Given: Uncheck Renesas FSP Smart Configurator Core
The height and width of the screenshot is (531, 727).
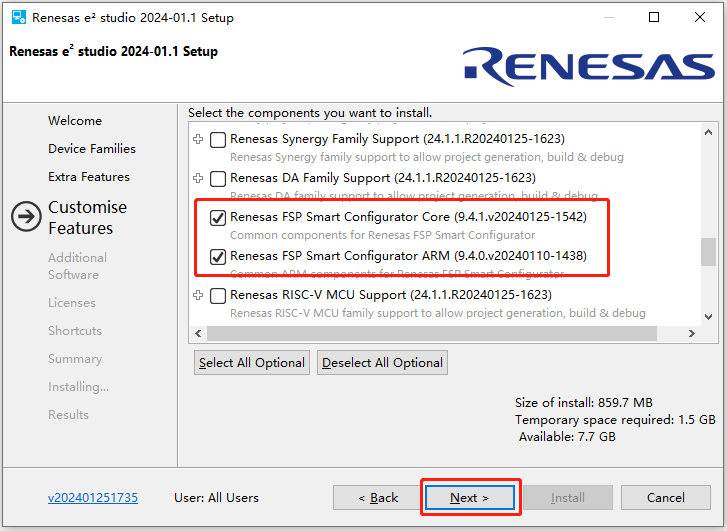Looking at the screenshot, I should point(218,217).
